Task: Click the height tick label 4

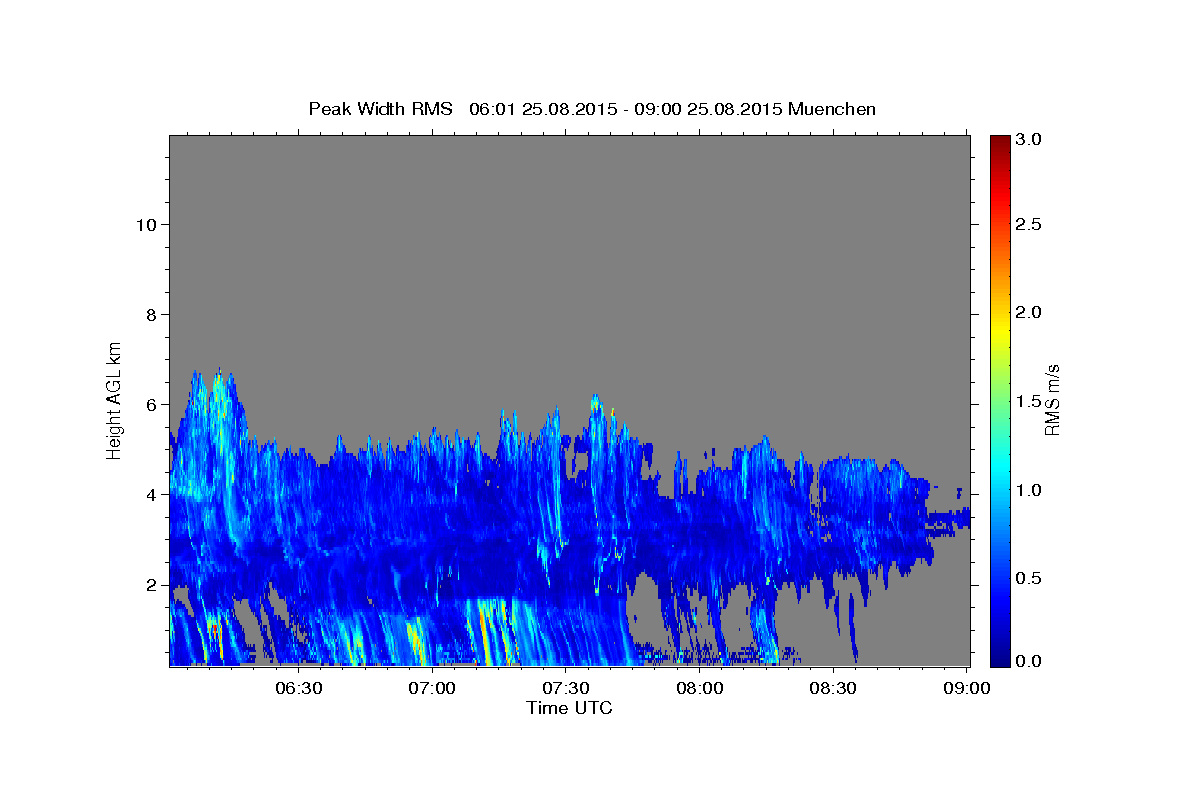Action: point(154,495)
